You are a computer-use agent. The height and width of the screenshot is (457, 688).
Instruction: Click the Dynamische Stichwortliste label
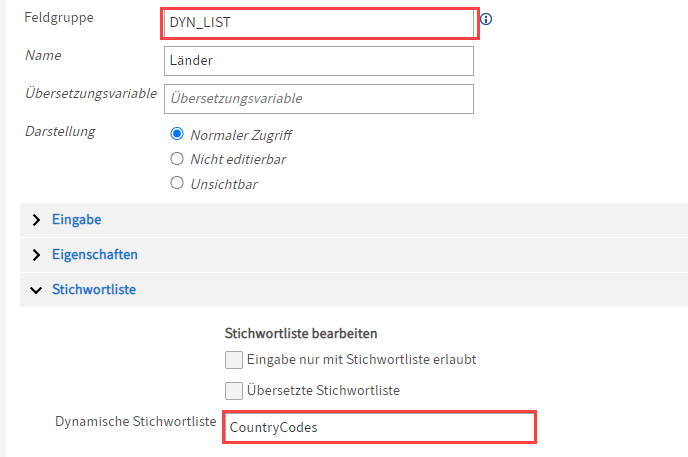pyautogui.click(x=135, y=421)
